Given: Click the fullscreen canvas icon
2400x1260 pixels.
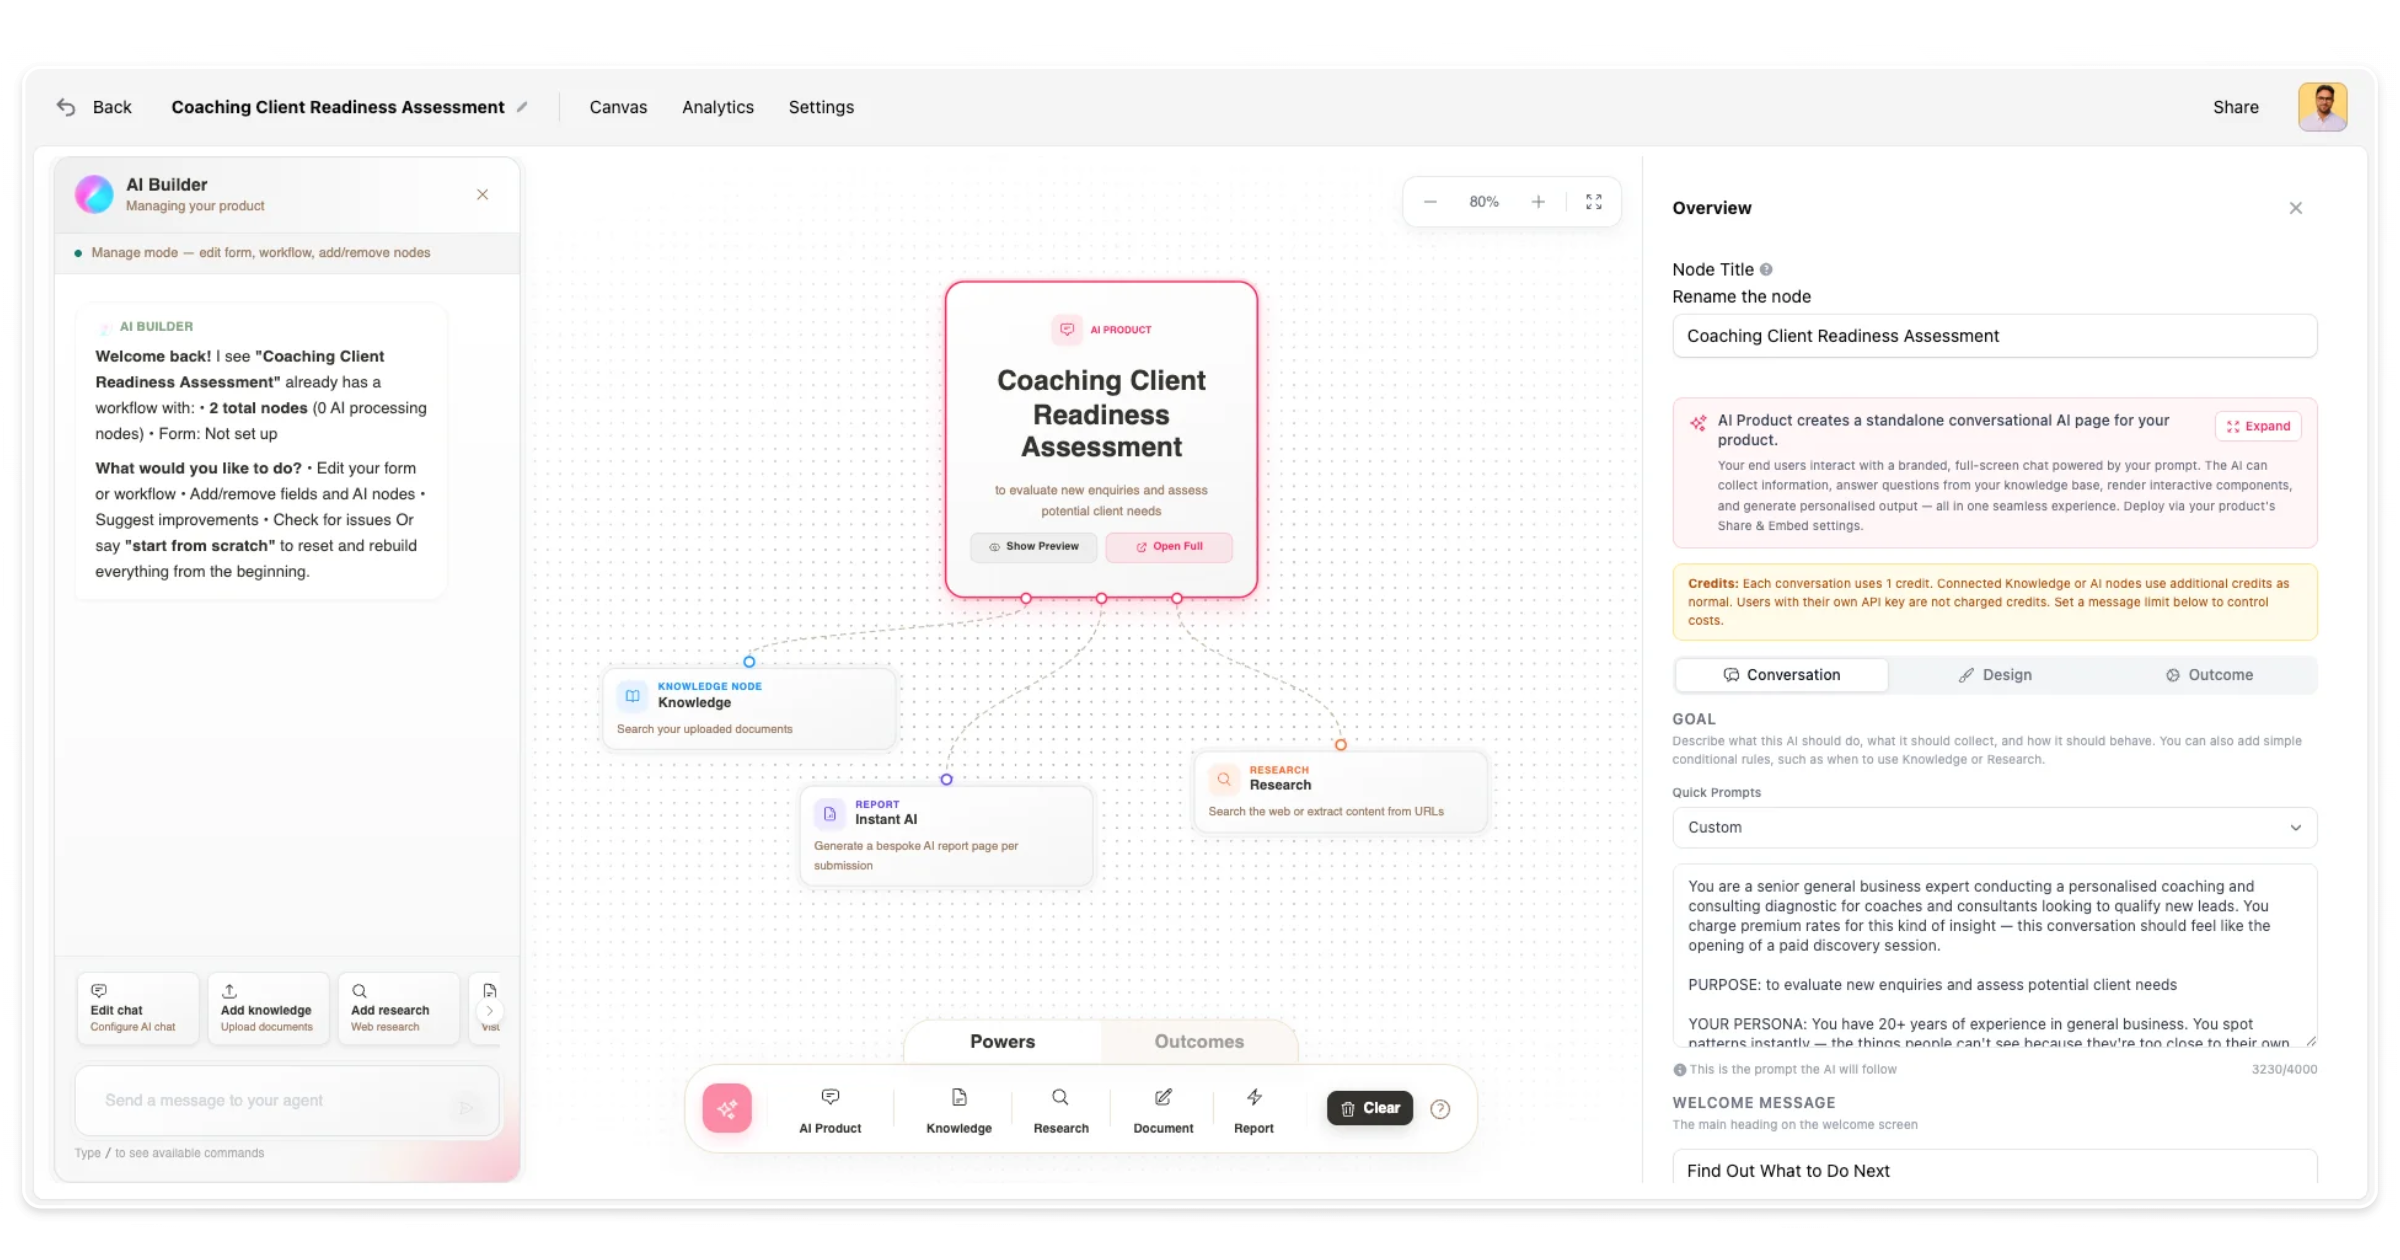Looking at the screenshot, I should pos(1594,201).
